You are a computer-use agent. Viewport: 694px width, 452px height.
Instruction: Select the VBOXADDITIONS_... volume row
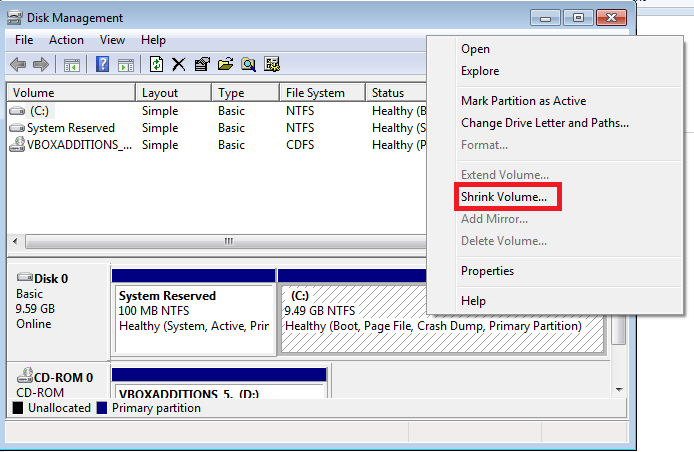(217, 145)
